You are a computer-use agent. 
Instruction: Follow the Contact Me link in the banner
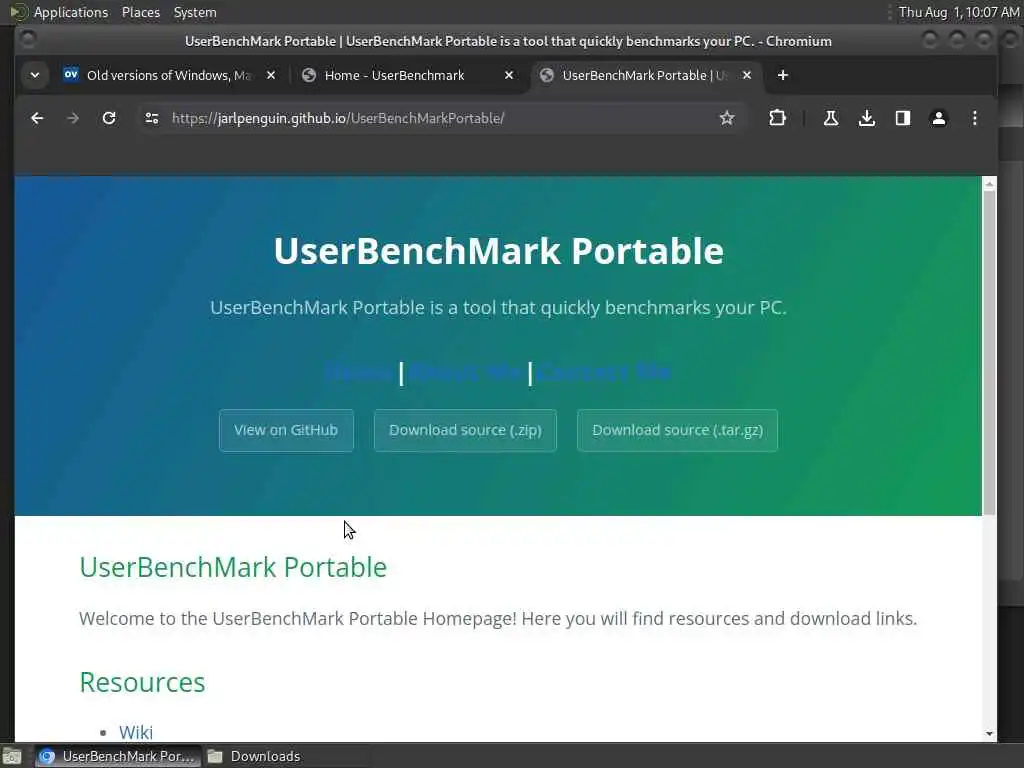[x=604, y=372]
